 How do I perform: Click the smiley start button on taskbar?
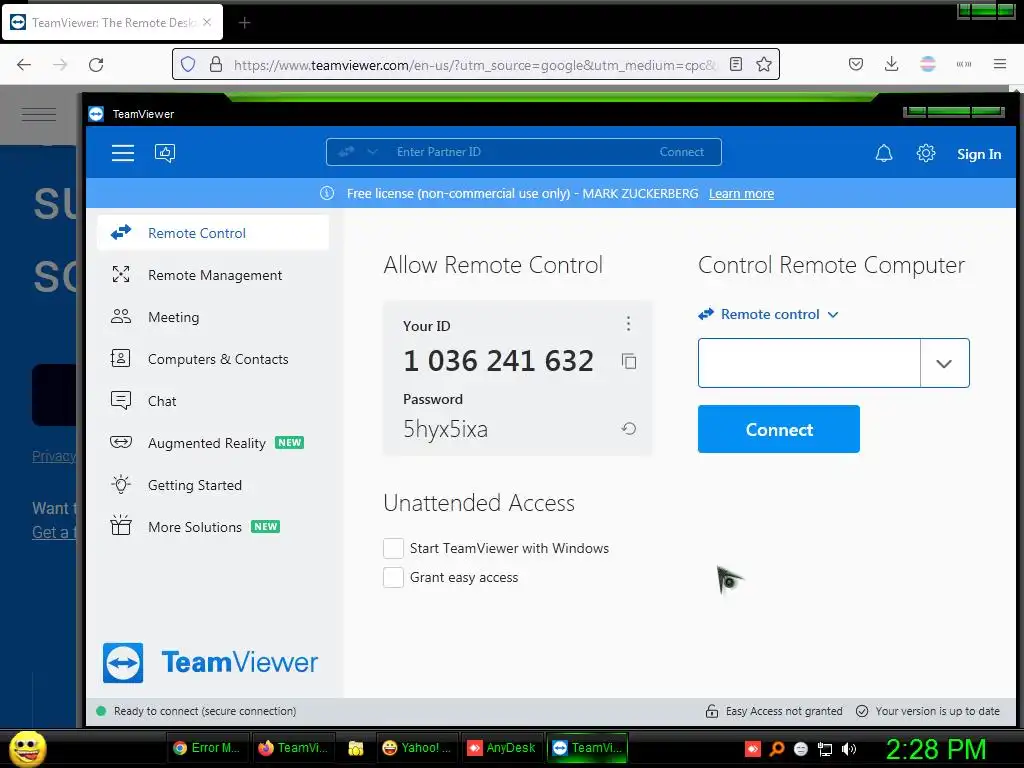(x=27, y=748)
